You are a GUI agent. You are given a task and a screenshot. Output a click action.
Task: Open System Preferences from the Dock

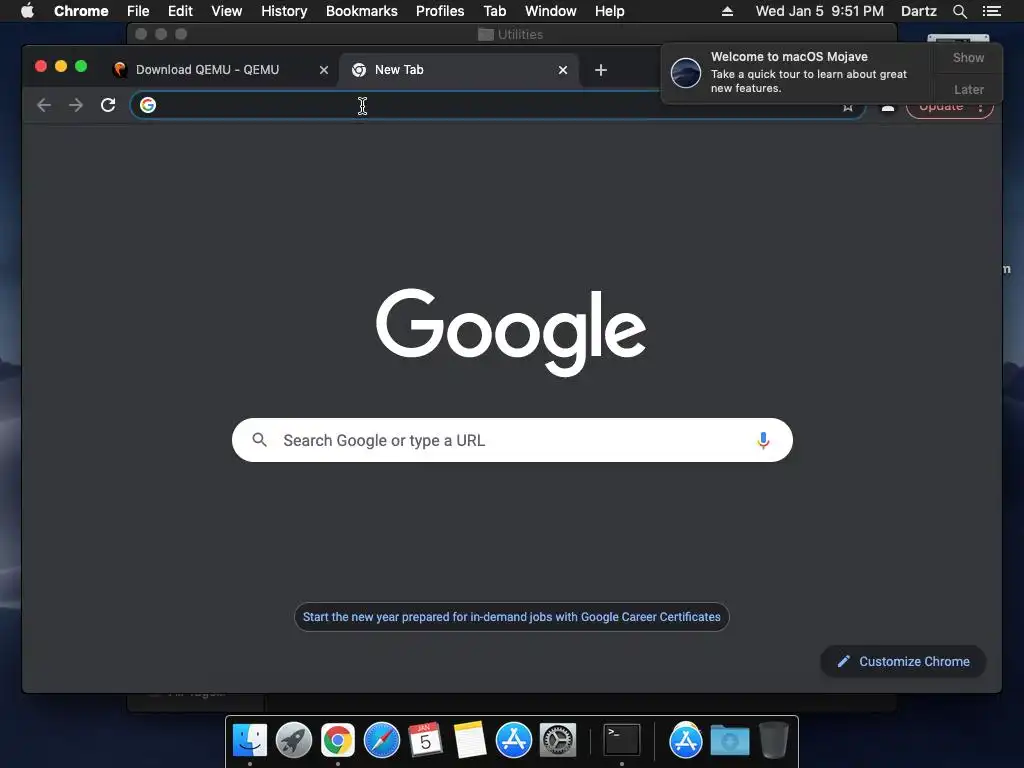[x=558, y=740]
